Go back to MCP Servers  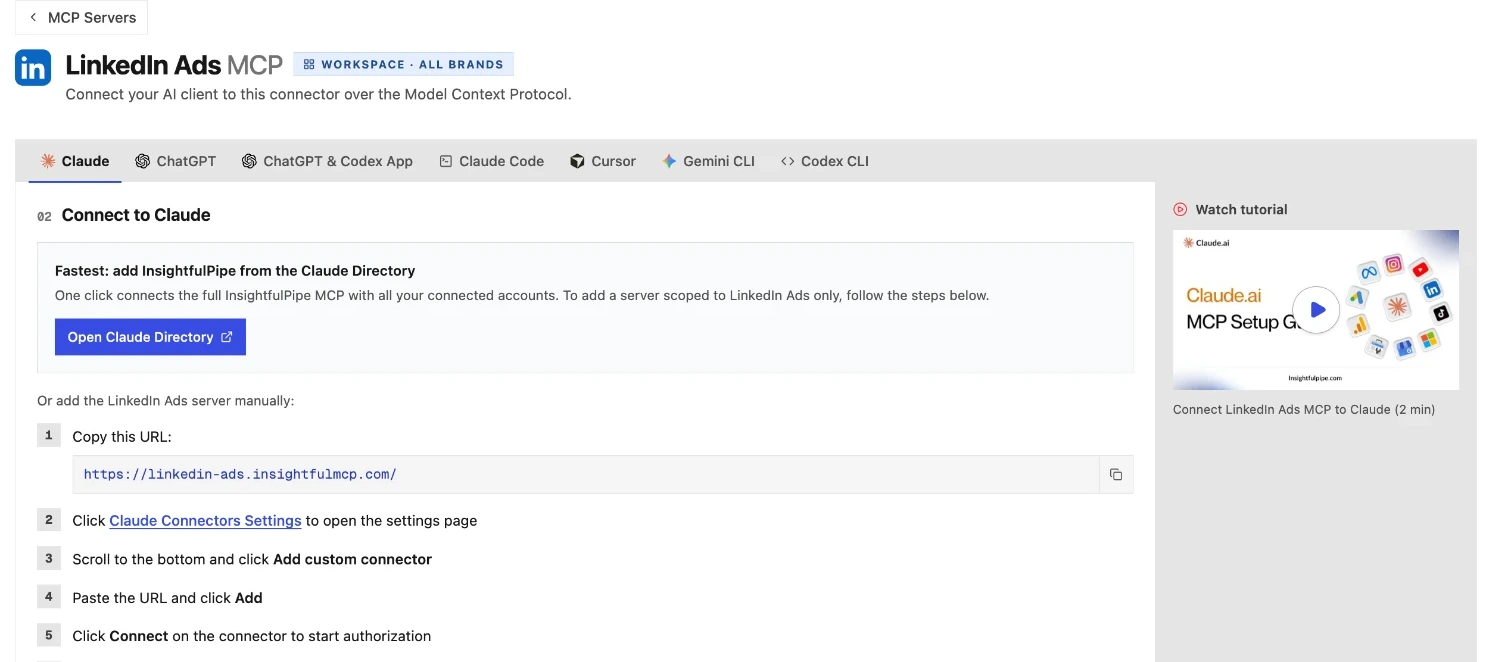pos(81,18)
